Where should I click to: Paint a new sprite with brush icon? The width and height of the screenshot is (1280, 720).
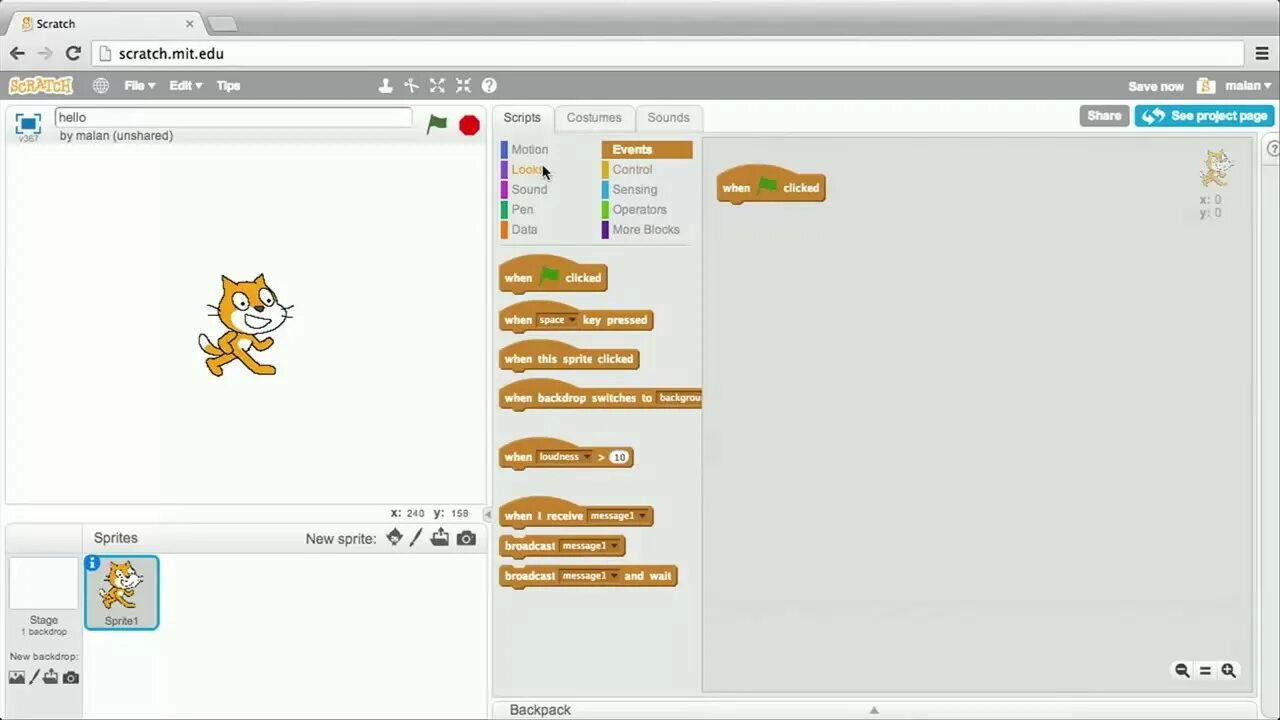click(417, 538)
